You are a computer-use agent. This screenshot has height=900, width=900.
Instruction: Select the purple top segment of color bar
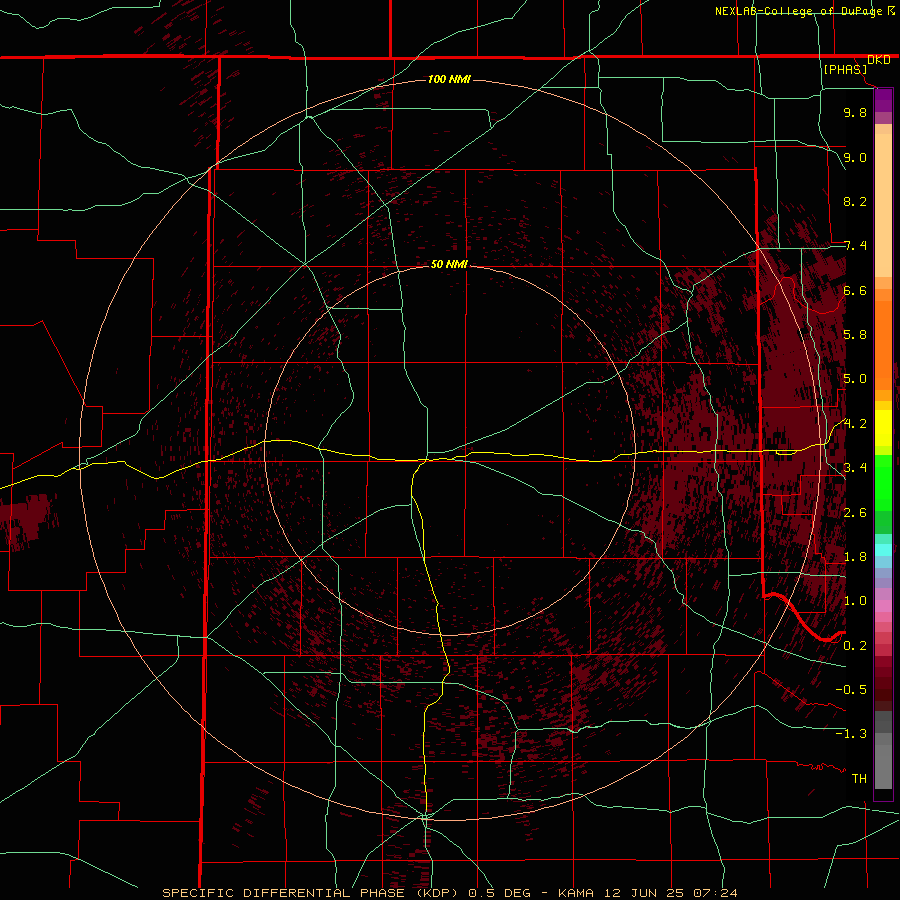coord(883,100)
